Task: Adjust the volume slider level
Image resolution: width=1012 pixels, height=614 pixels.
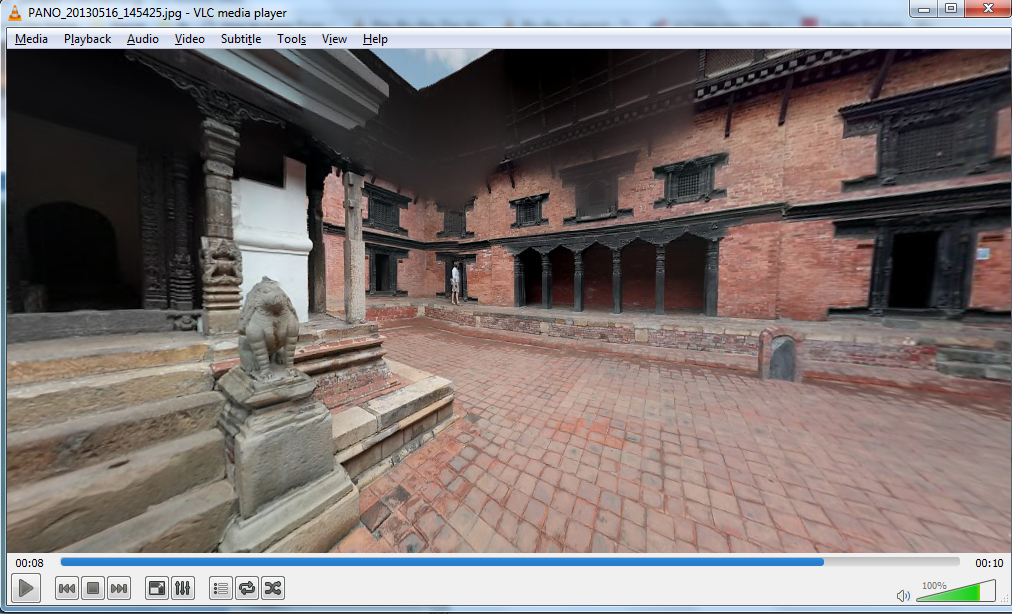Action: pos(955,593)
